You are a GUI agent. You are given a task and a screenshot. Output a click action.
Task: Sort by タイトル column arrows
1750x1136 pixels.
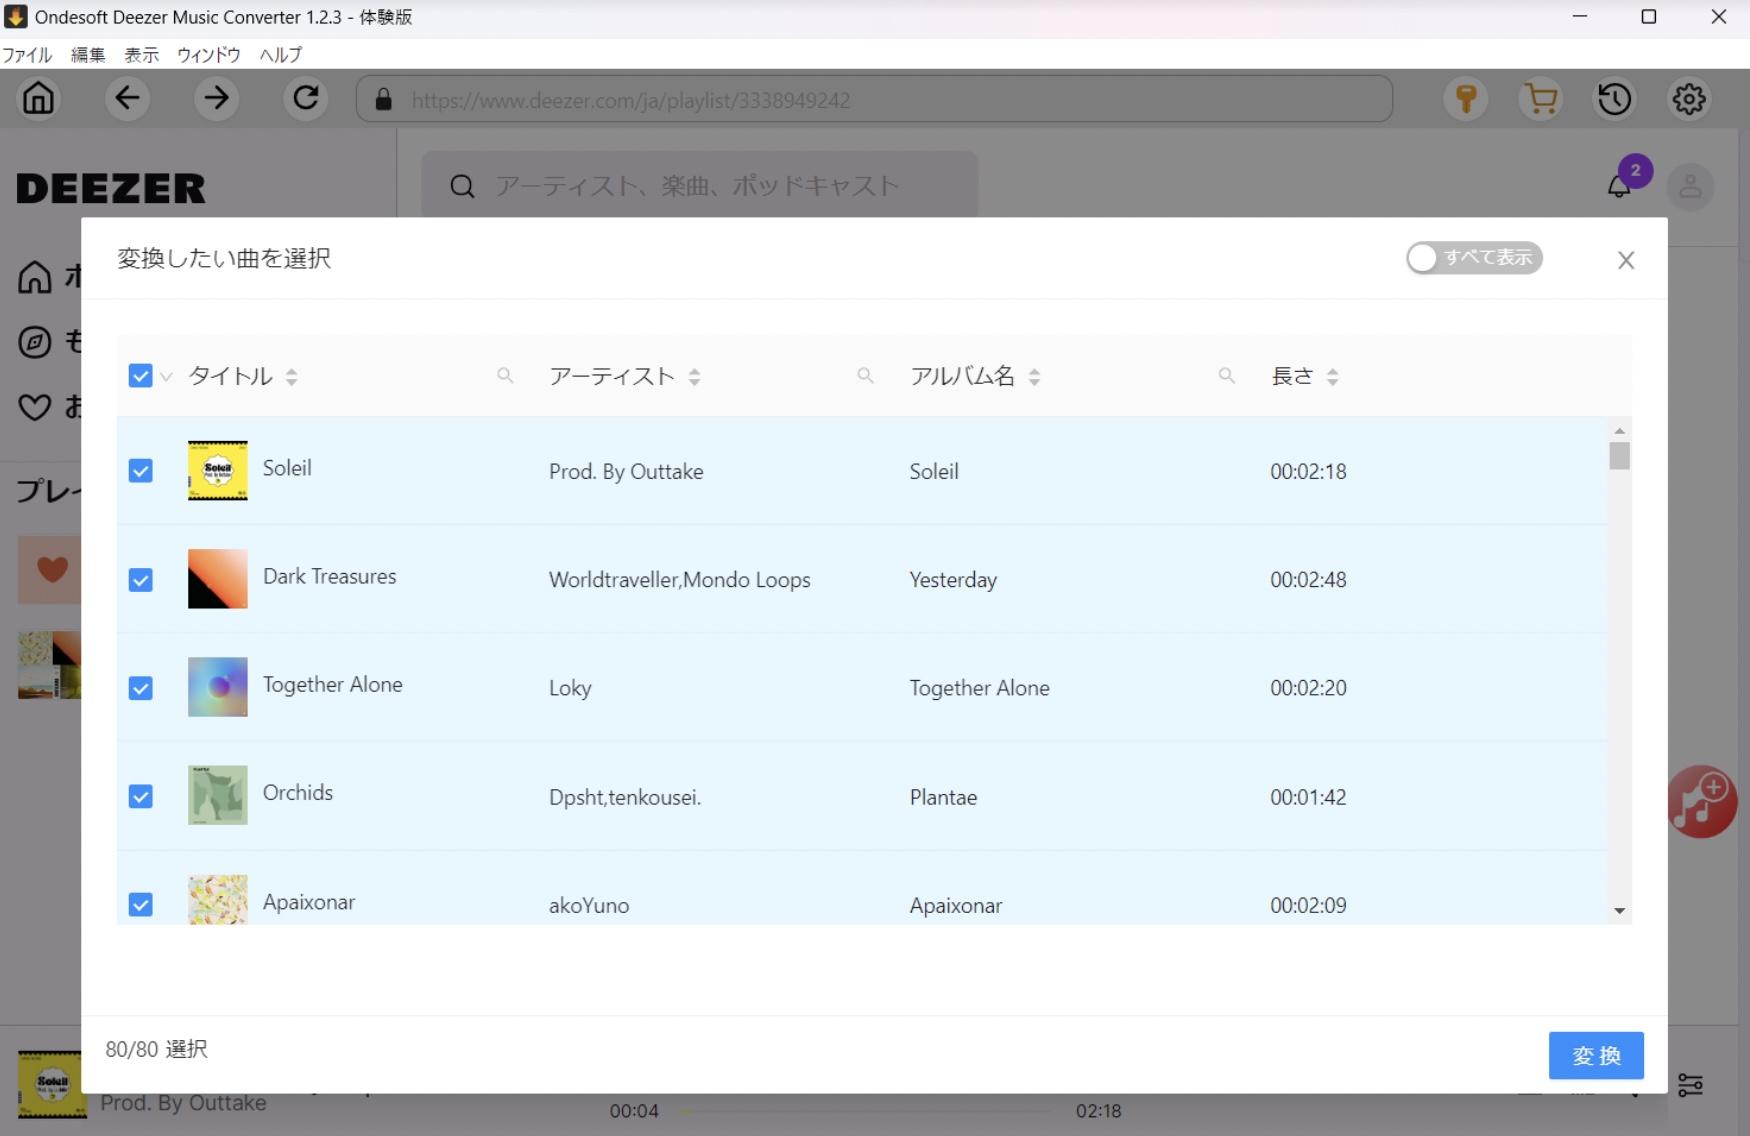click(291, 377)
